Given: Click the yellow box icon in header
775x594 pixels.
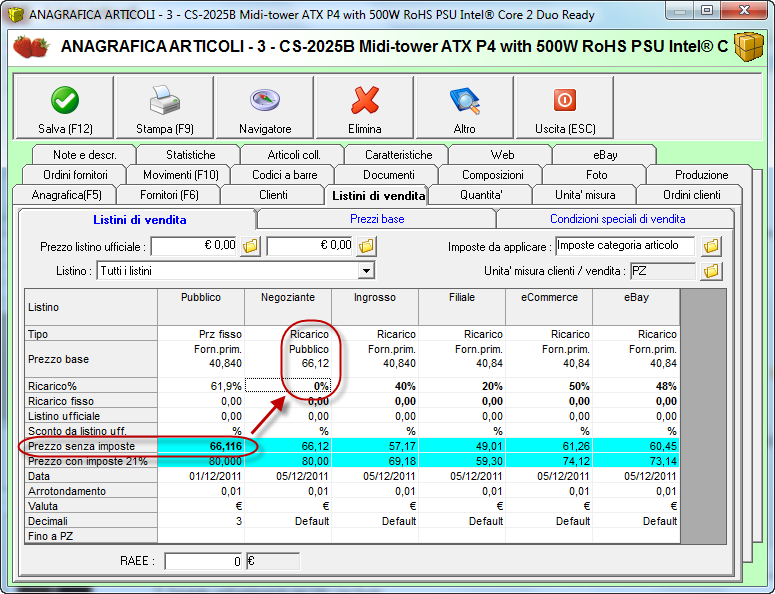Looking at the screenshot, I should pos(749,46).
